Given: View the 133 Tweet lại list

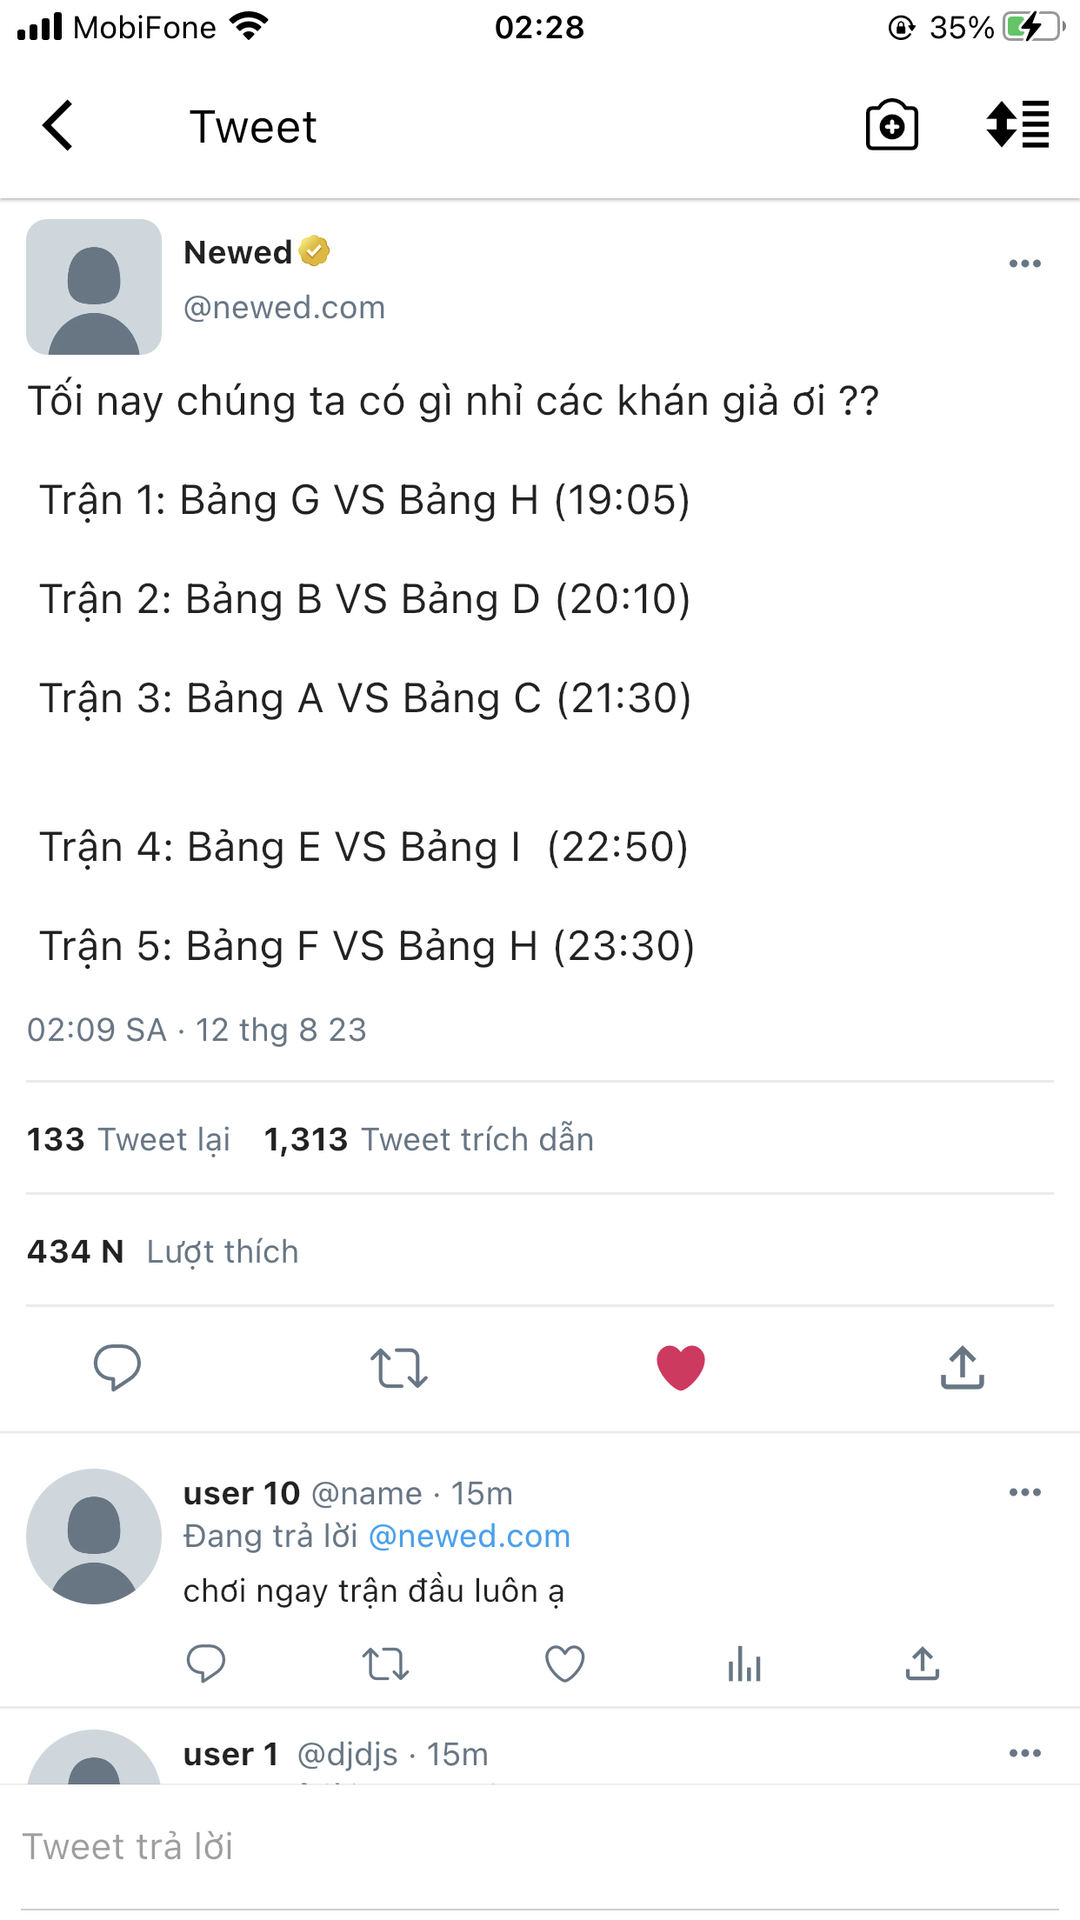Looking at the screenshot, I should point(128,1140).
